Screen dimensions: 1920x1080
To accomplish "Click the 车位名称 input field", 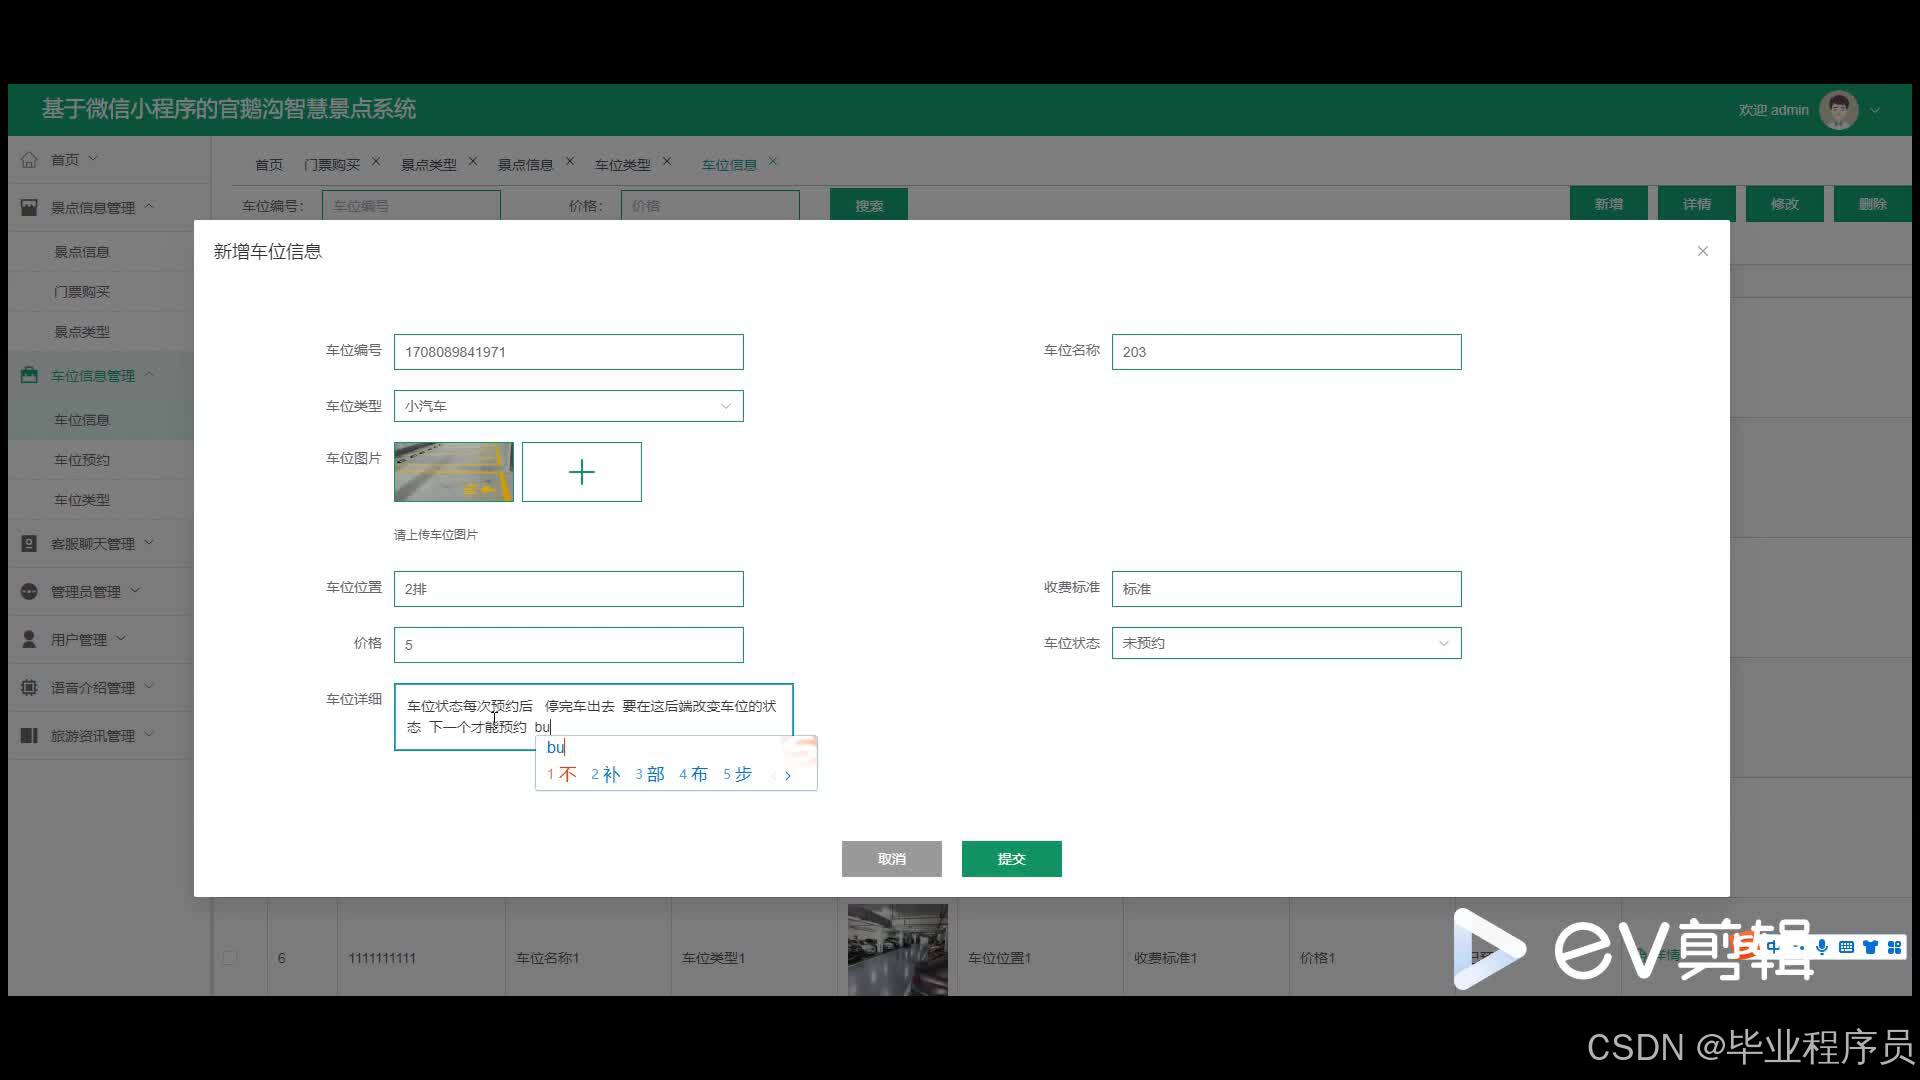I will [1286, 352].
